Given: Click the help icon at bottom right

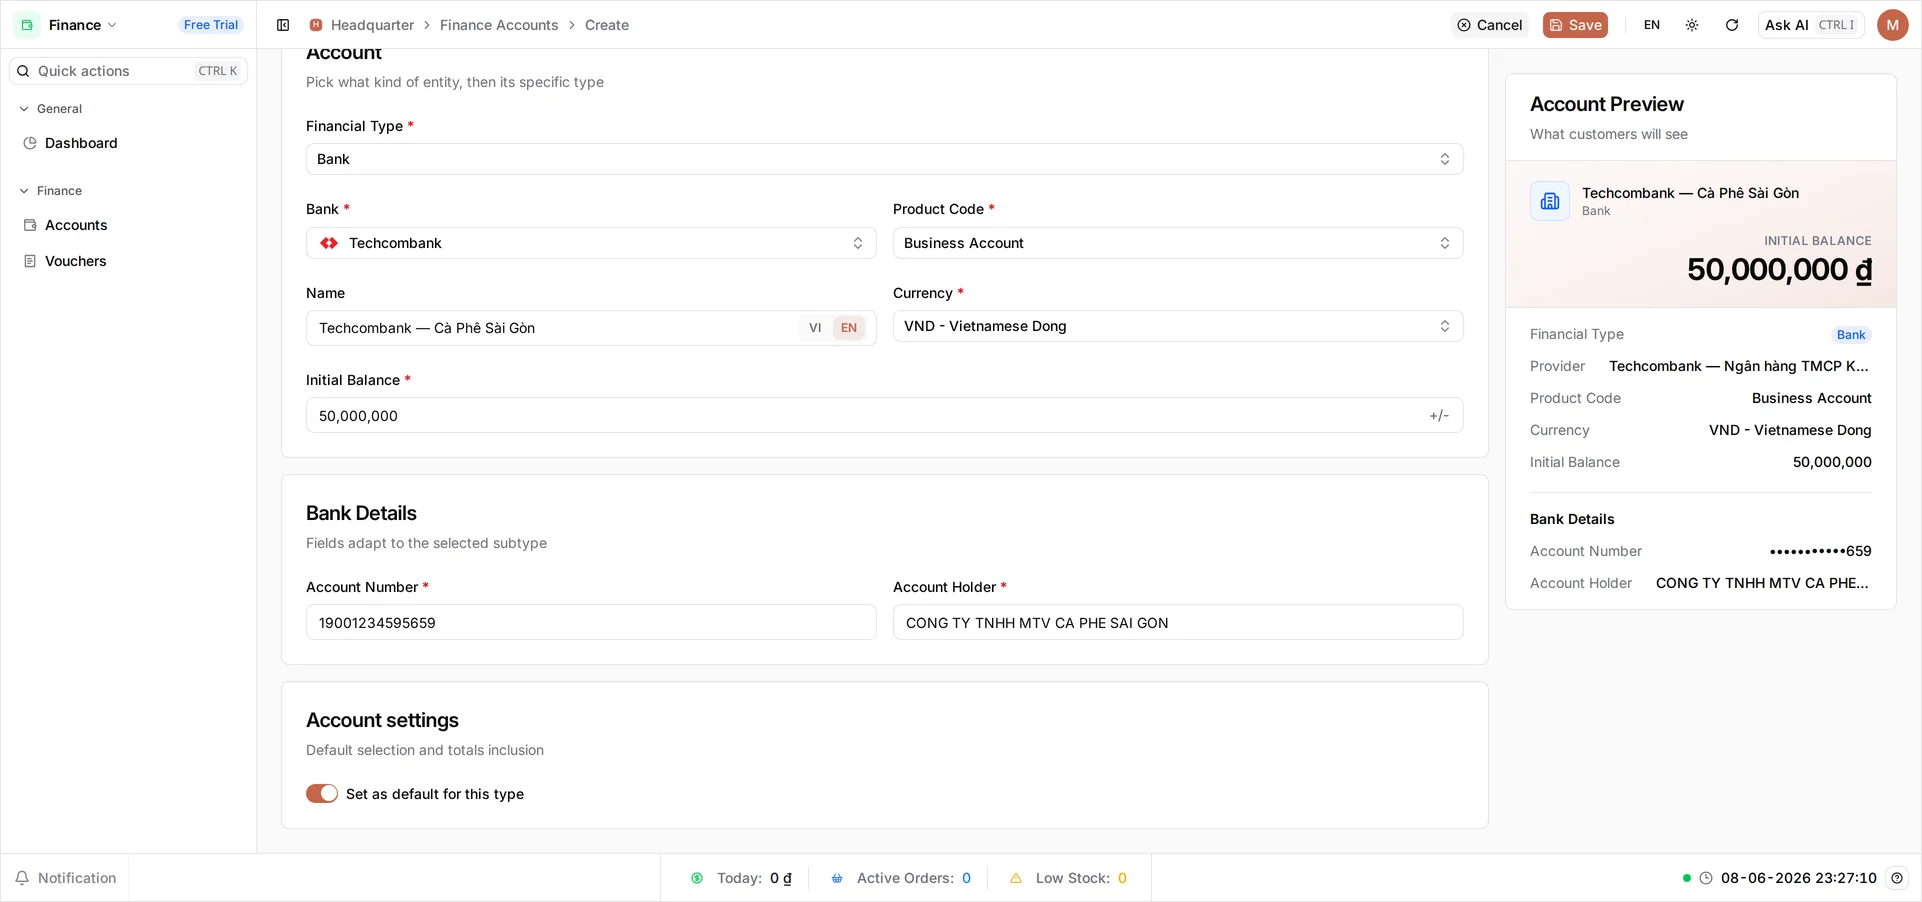Looking at the screenshot, I should tap(1897, 878).
